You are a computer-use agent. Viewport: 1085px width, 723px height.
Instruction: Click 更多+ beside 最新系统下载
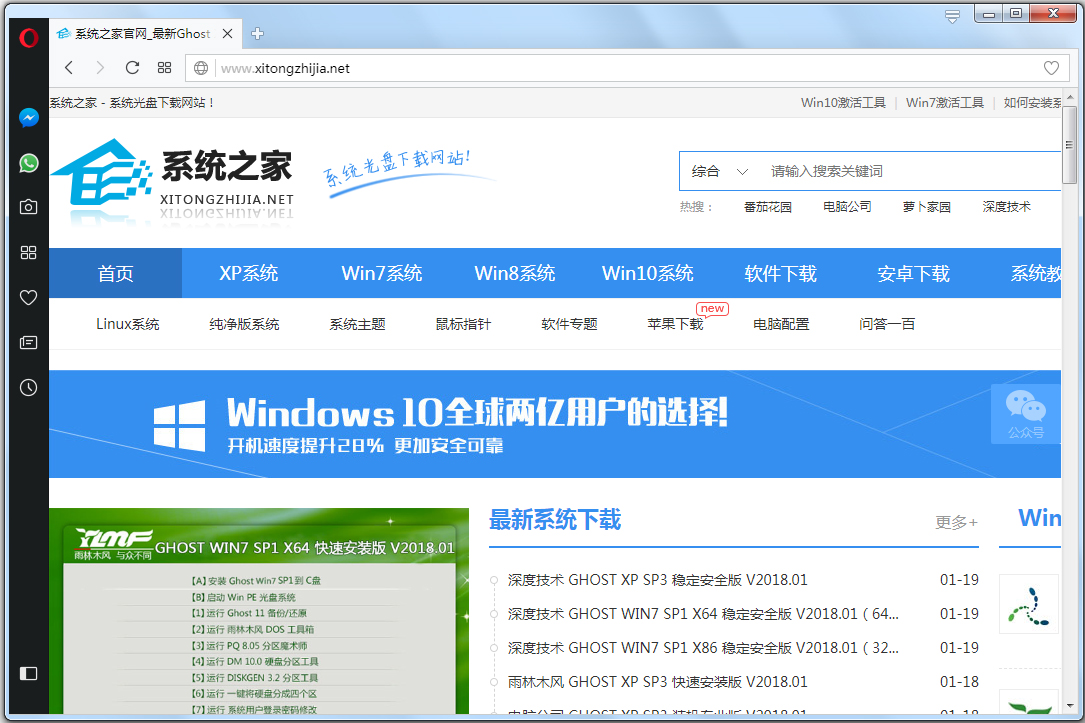tap(956, 522)
